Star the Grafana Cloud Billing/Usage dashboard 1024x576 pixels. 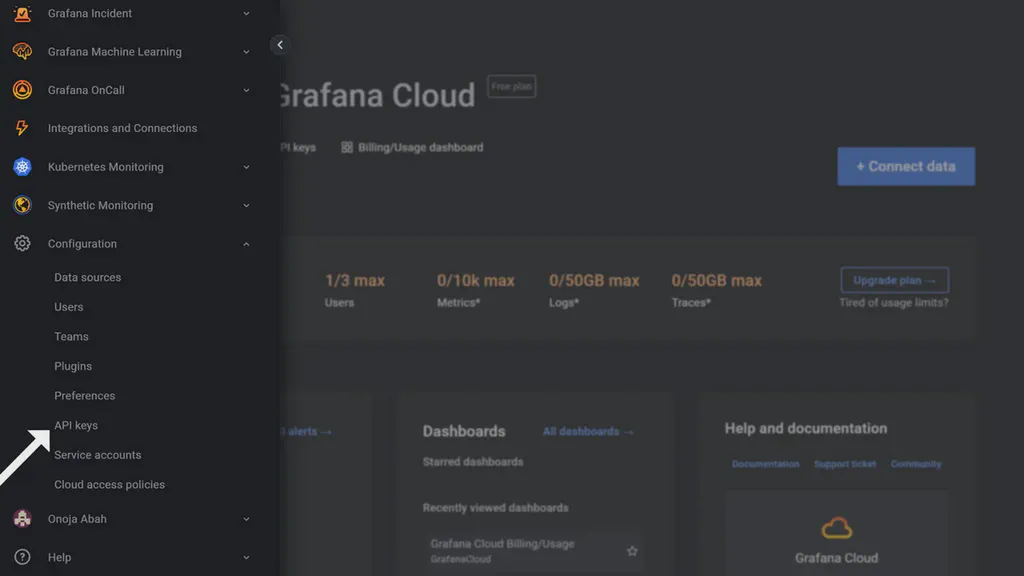[x=632, y=550]
